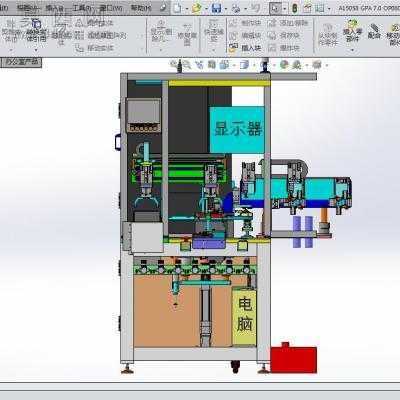This screenshot has height=400, width=400.
Task: Click the 制作块 (Make Block) tool
Action: click(x=245, y=23)
